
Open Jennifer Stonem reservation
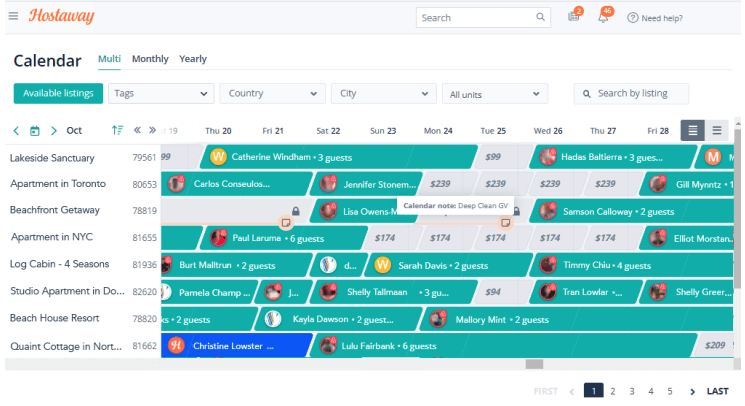pos(366,184)
